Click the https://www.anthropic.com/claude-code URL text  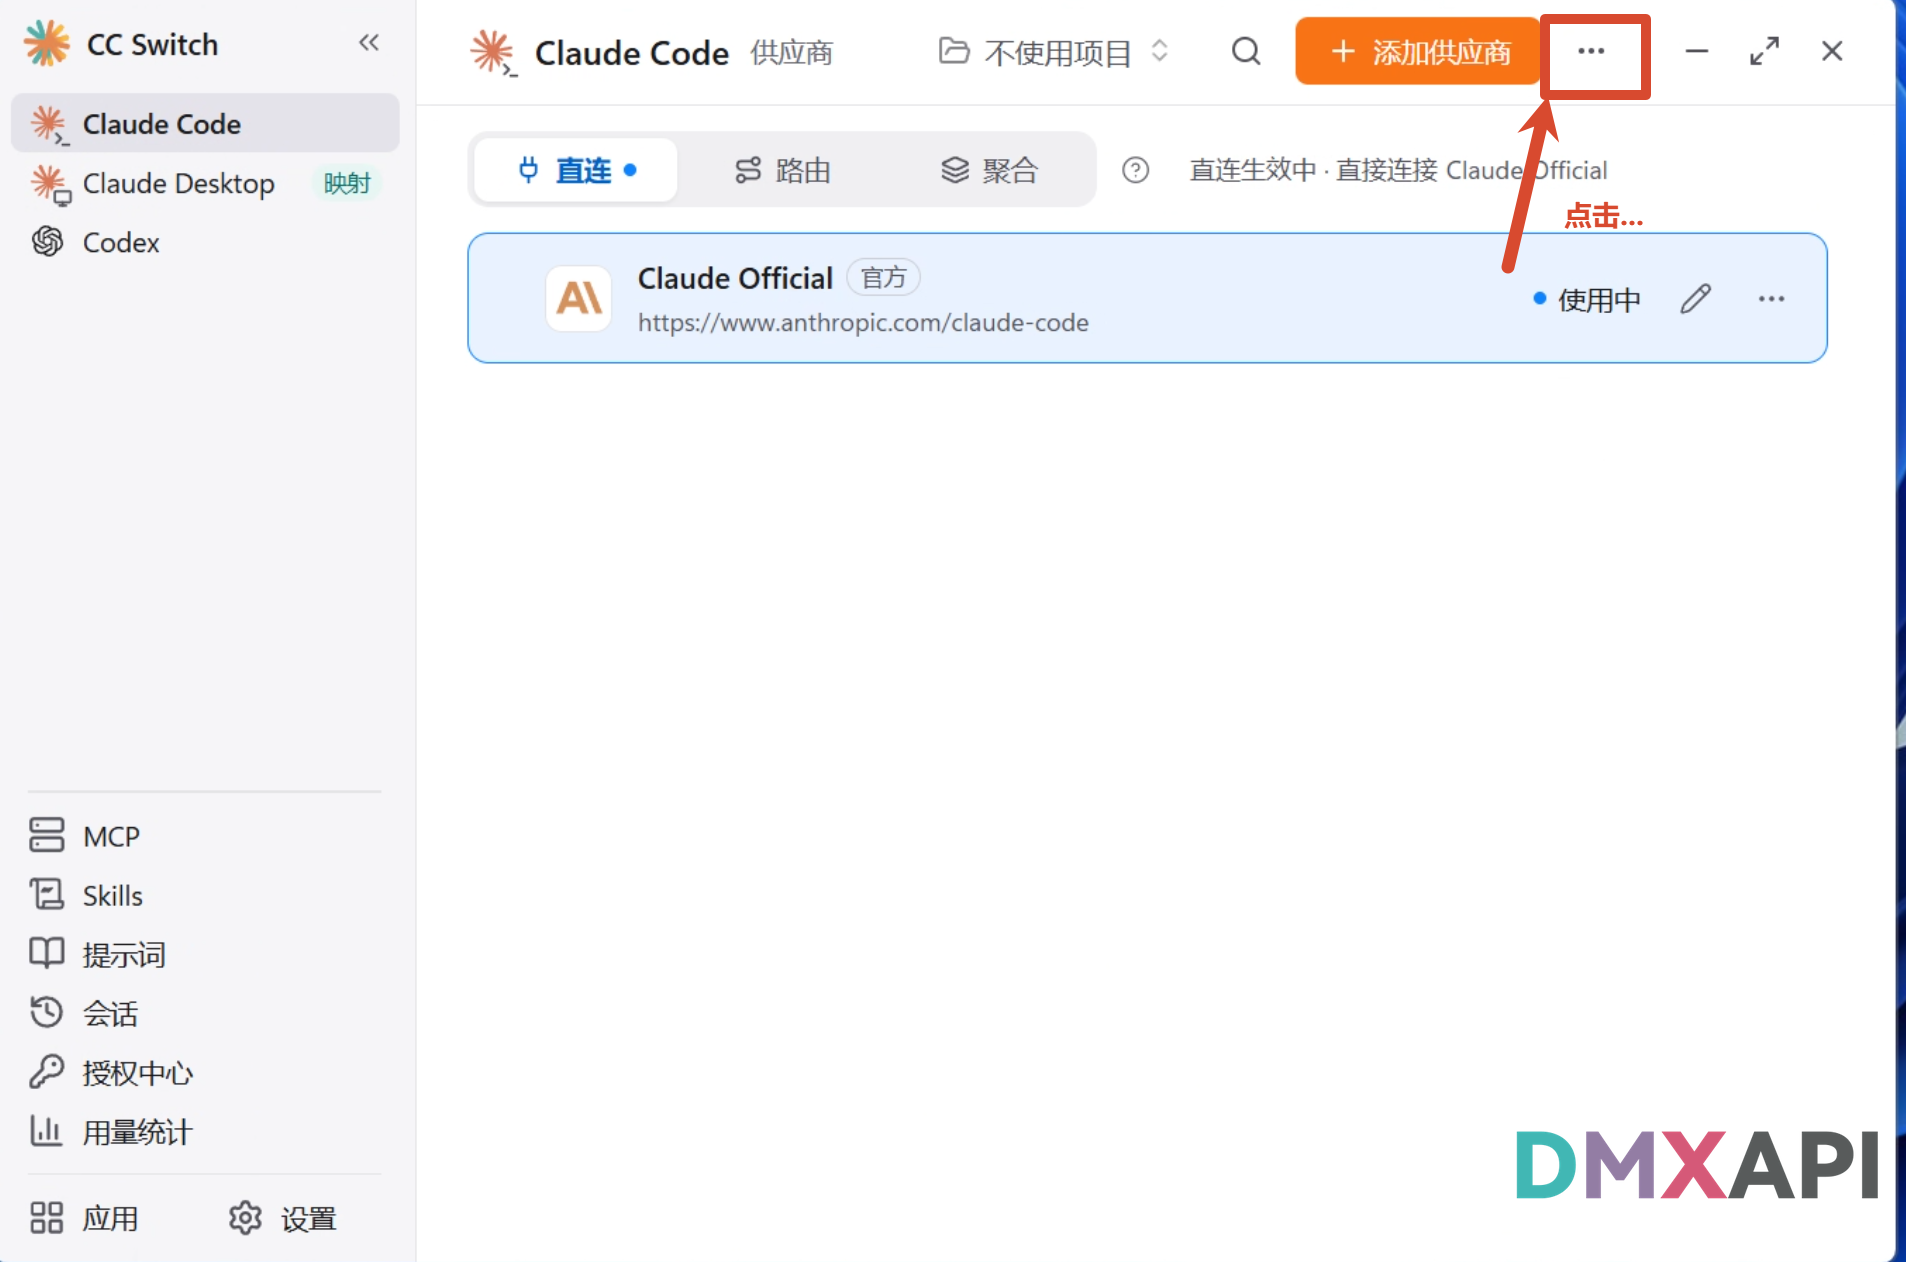(x=863, y=322)
